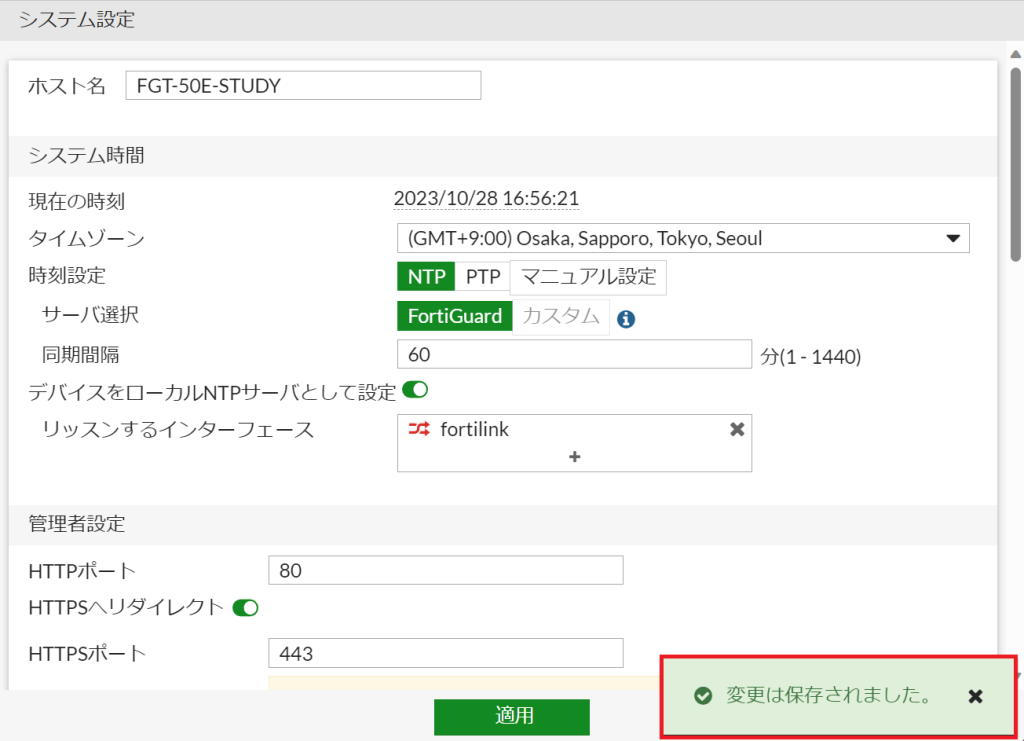The width and height of the screenshot is (1024, 741).
Task: Click the ホスト名 text field
Action: click(303, 86)
